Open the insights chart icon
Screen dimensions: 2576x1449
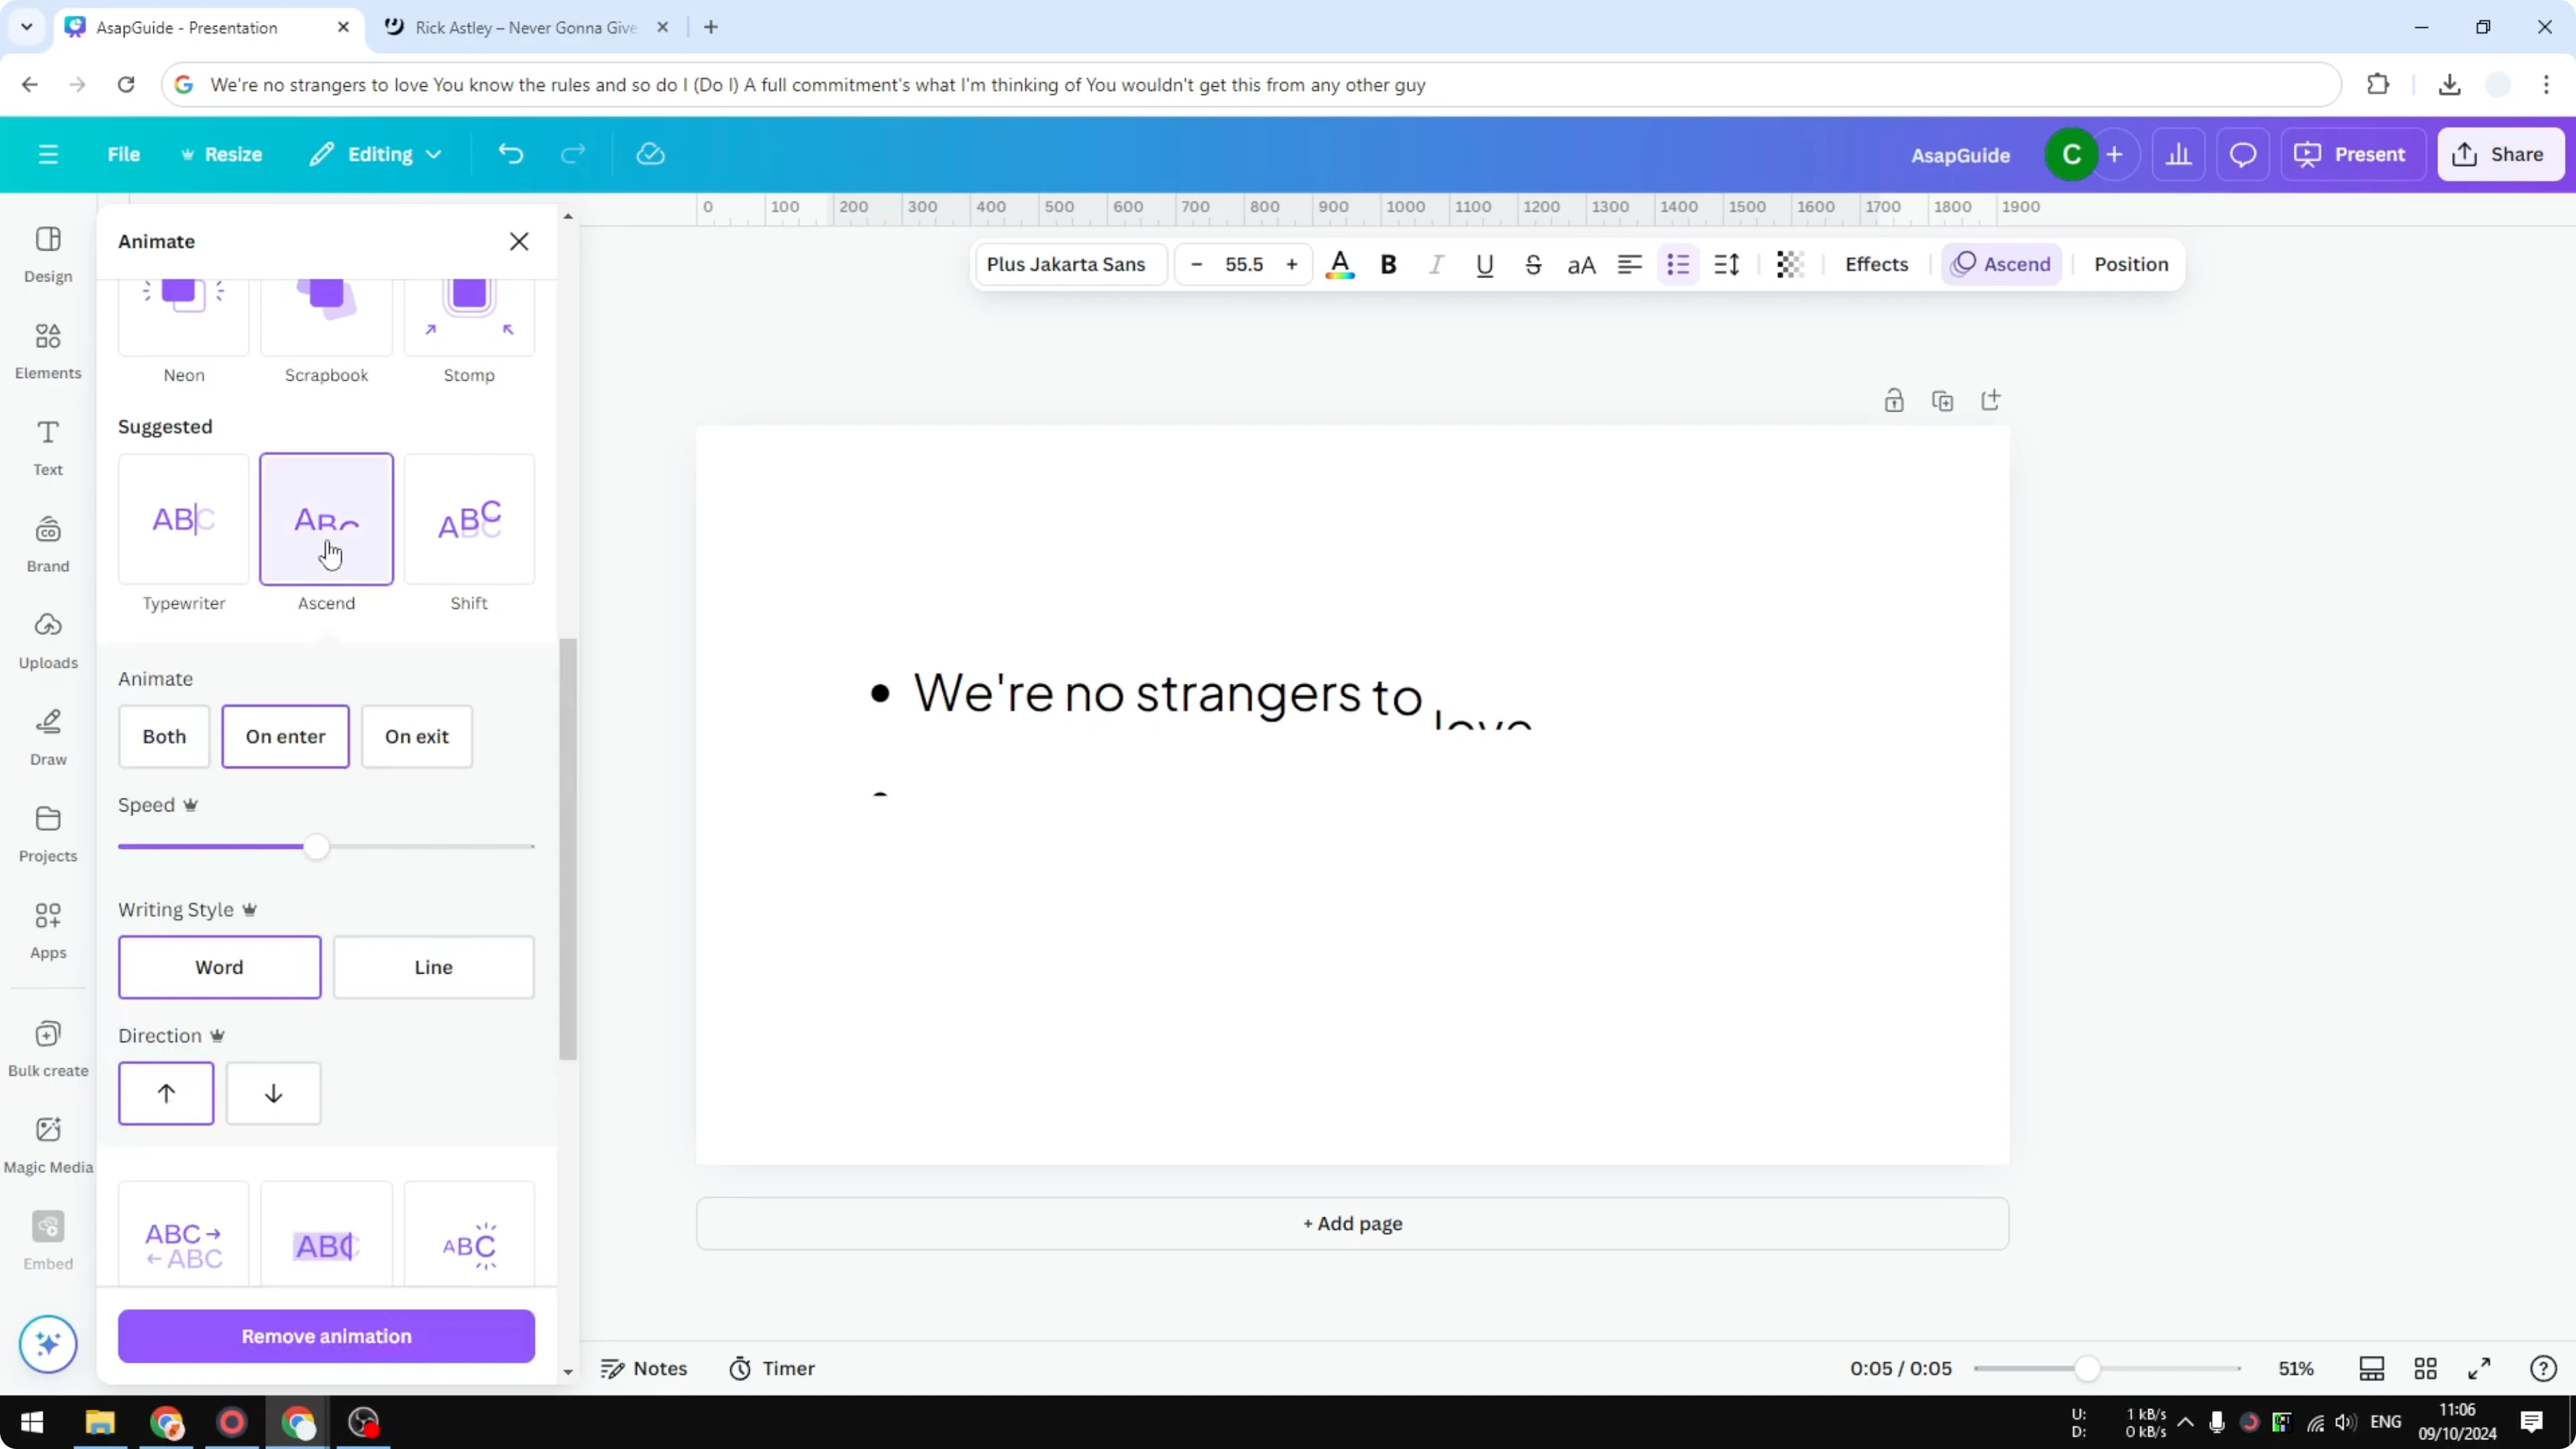[2178, 154]
